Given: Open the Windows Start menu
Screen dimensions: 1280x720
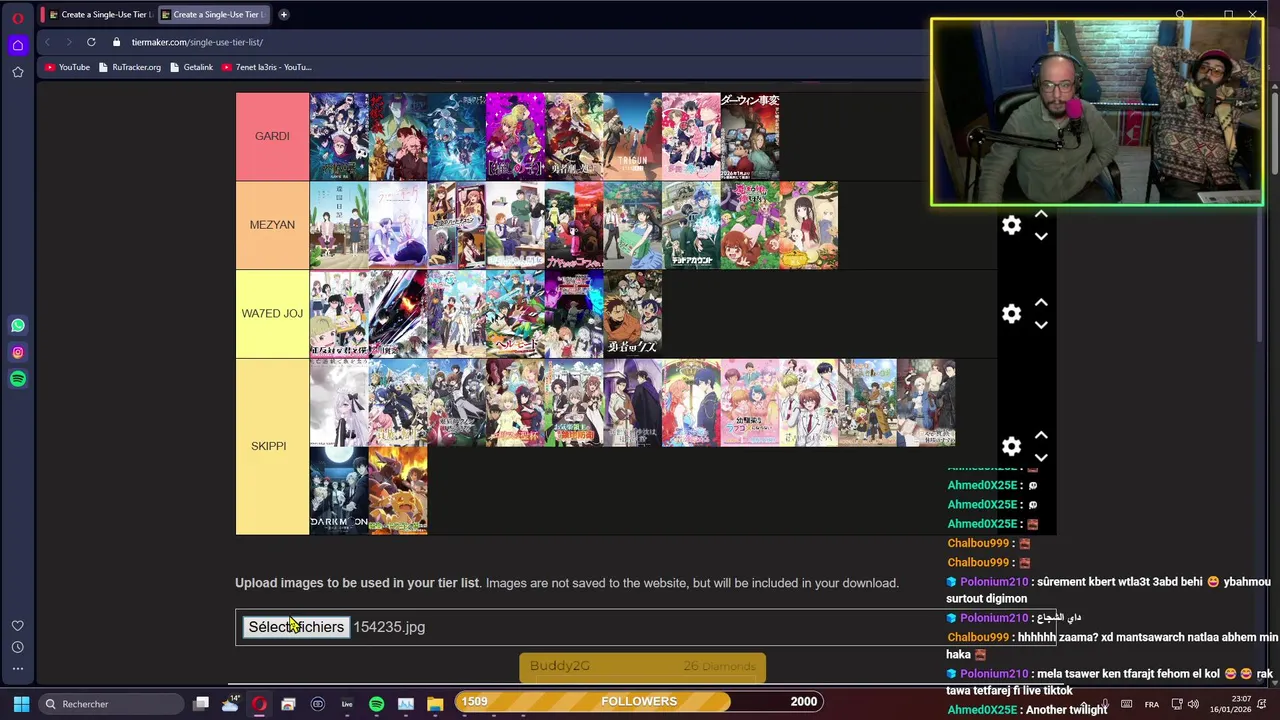Looking at the screenshot, I should [21, 704].
